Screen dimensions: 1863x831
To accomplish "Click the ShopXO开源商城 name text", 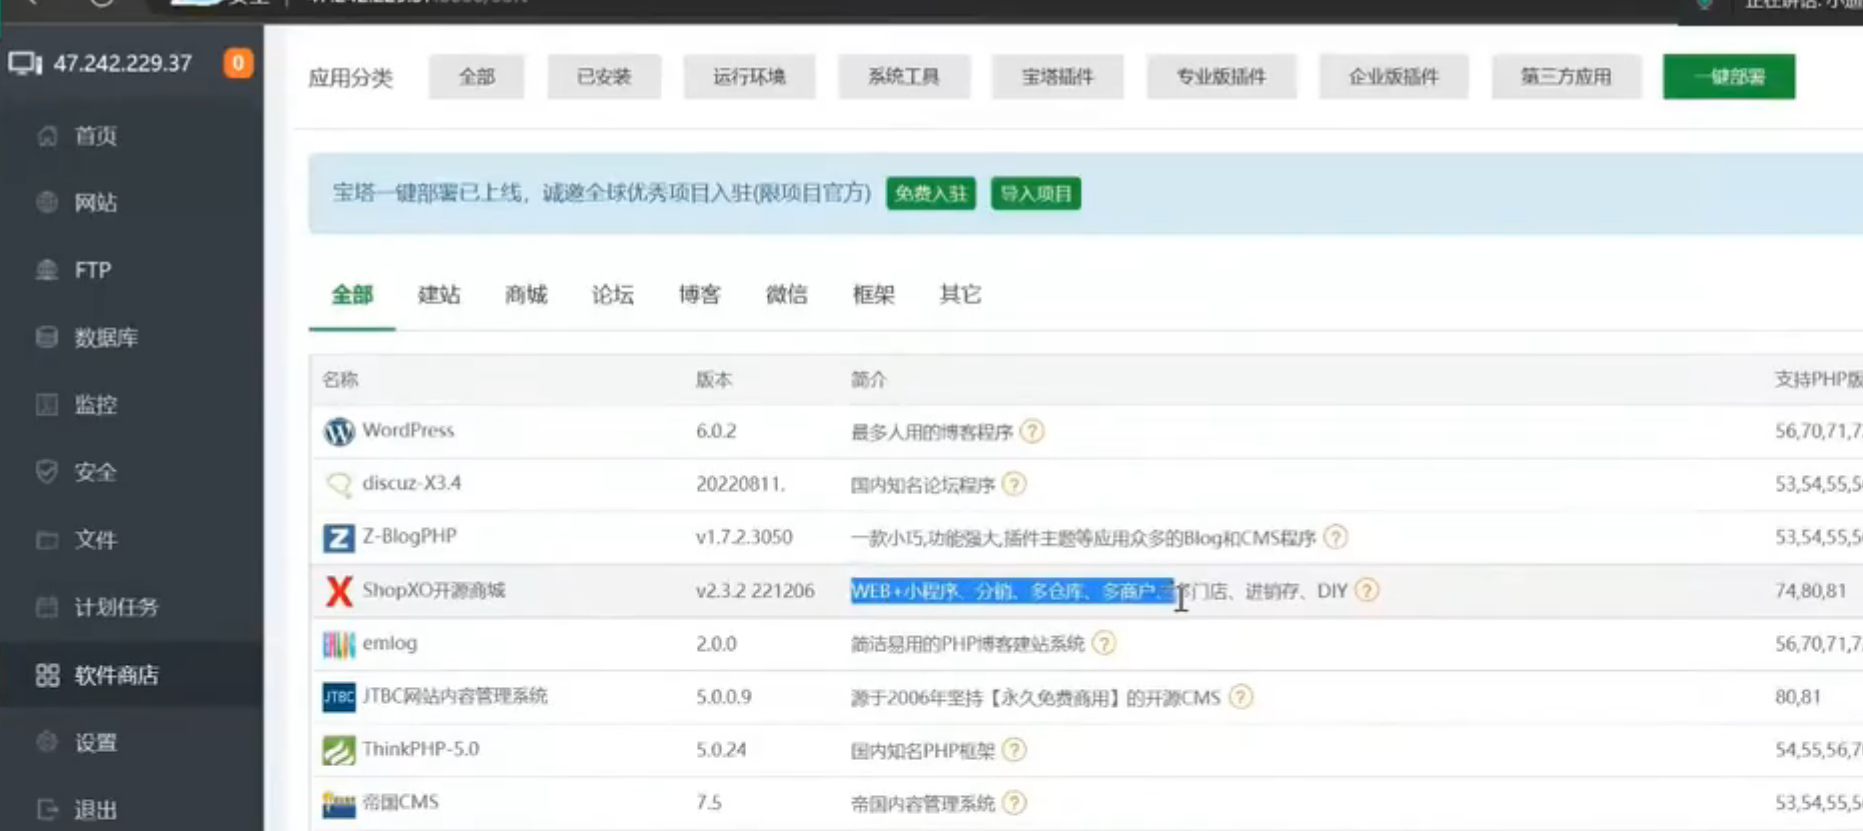I will tap(434, 590).
